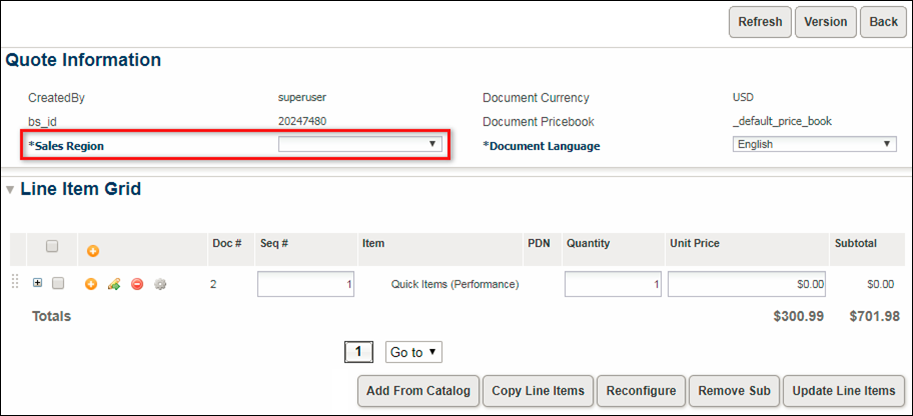The height and width of the screenshot is (416, 913).
Task: Click Add From Catalog button
Action: click(418, 391)
